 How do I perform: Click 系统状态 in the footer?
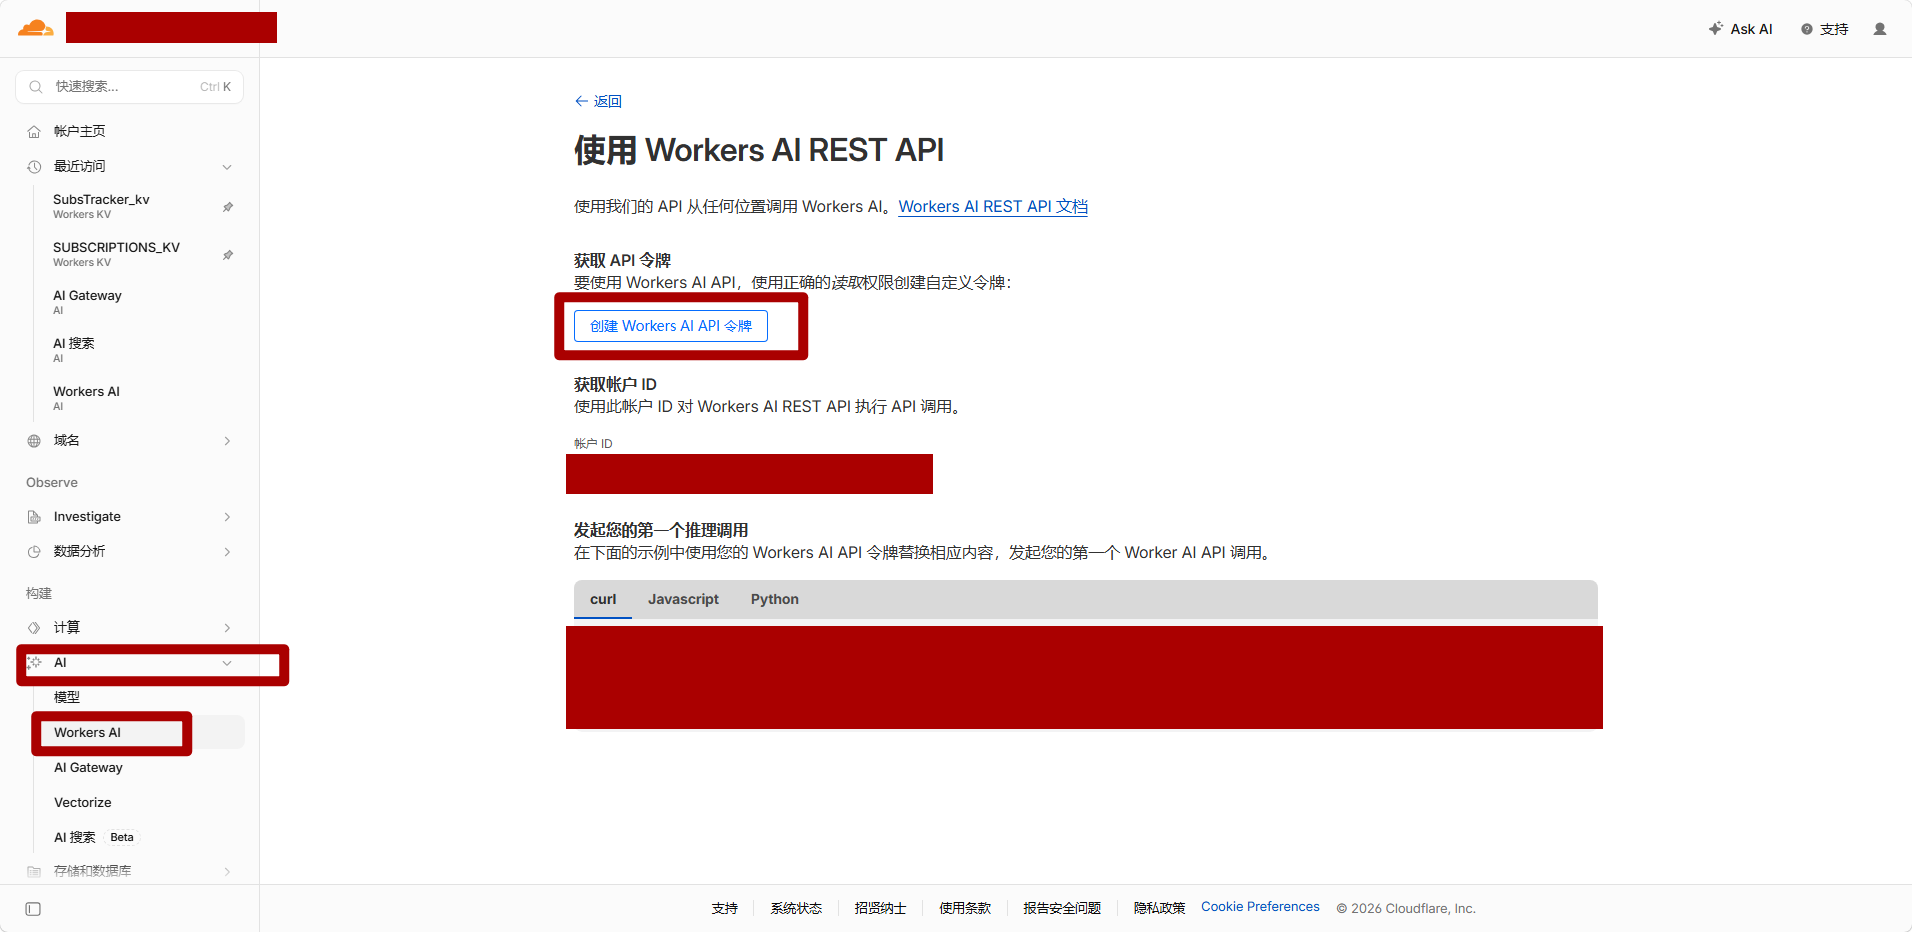796,908
